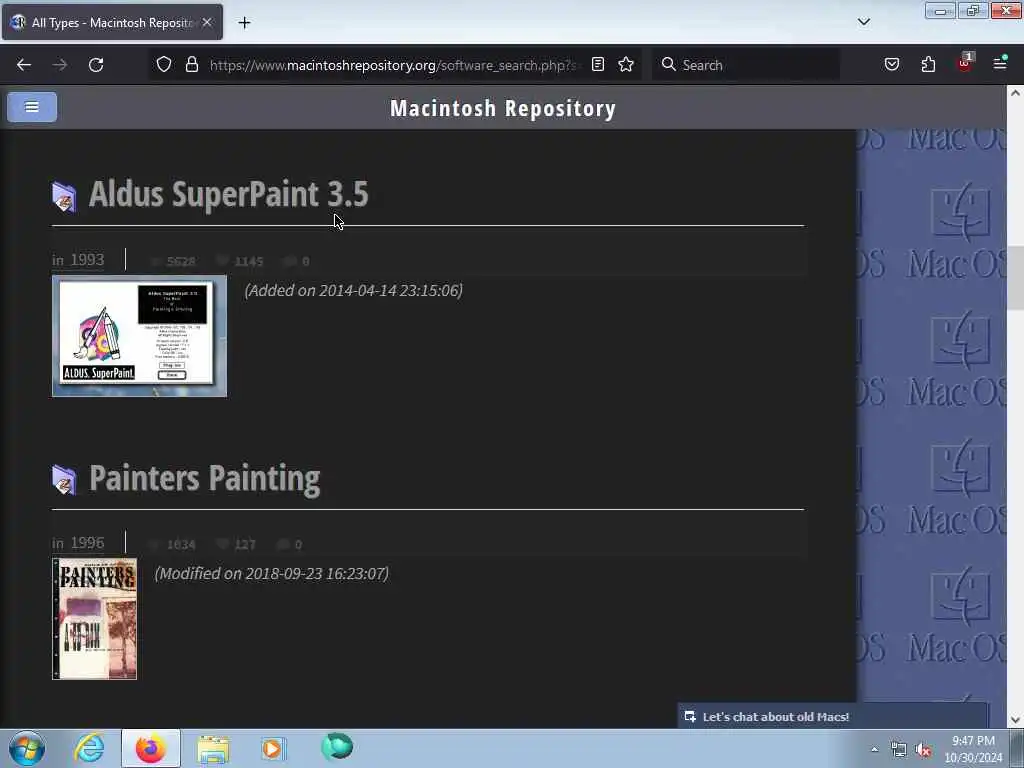Screen dimensions: 1024x768
Task: Click the Modified on 2018-09-23 text
Action: click(272, 573)
